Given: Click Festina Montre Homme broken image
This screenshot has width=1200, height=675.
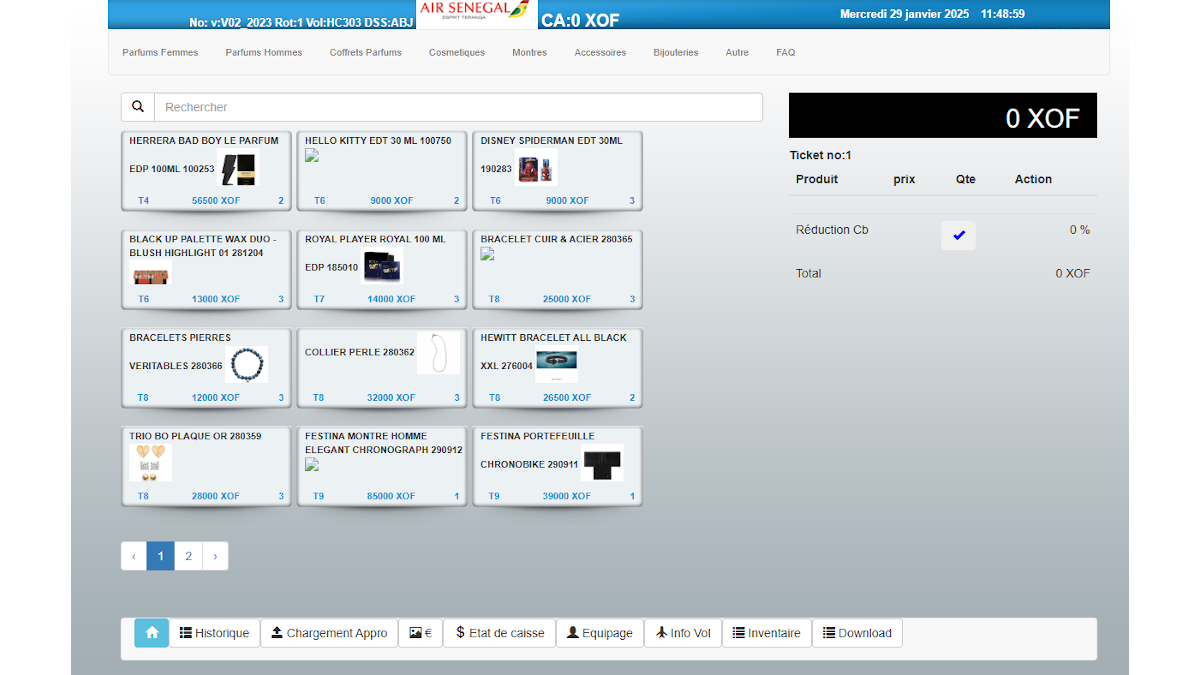Looking at the screenshot, I should pos(312,464).
